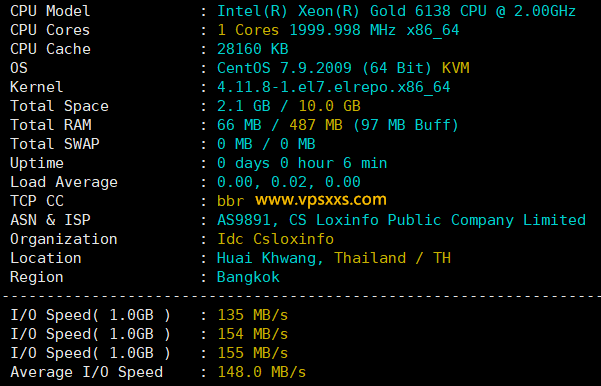The width and height of the screenshot is (601, 386).
Task: Select the 'Bangkok' region value
Action: [x=248, y=278]
